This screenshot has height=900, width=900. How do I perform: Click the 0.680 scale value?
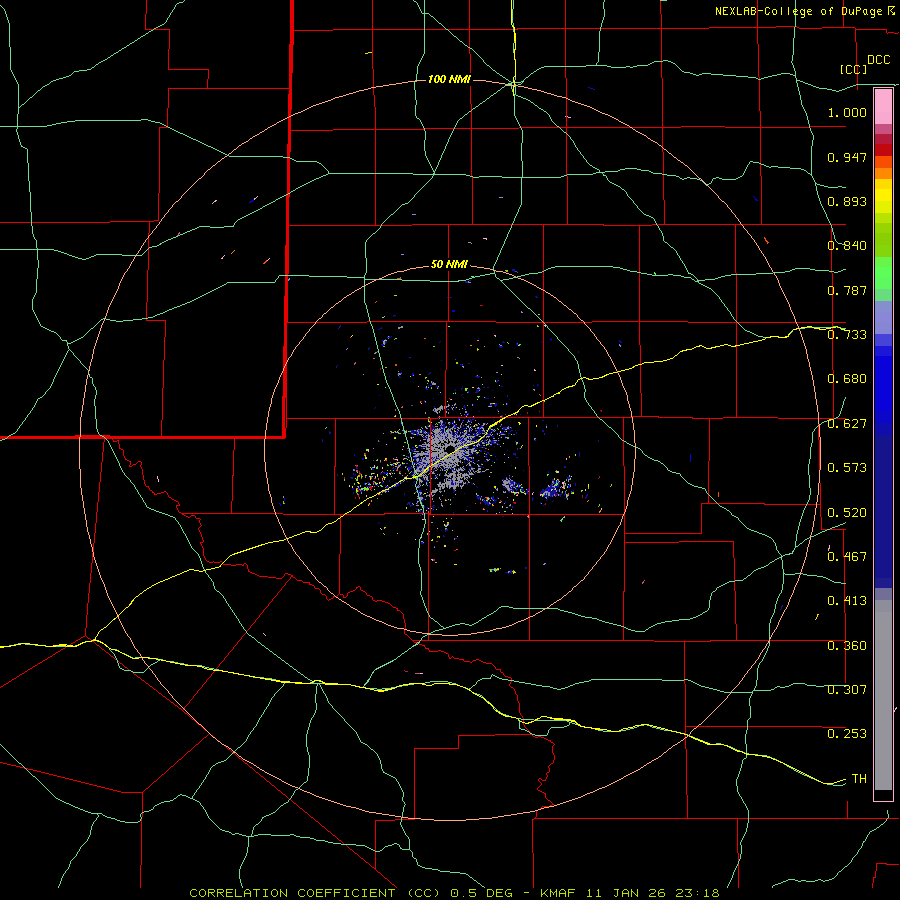point(847,379)
